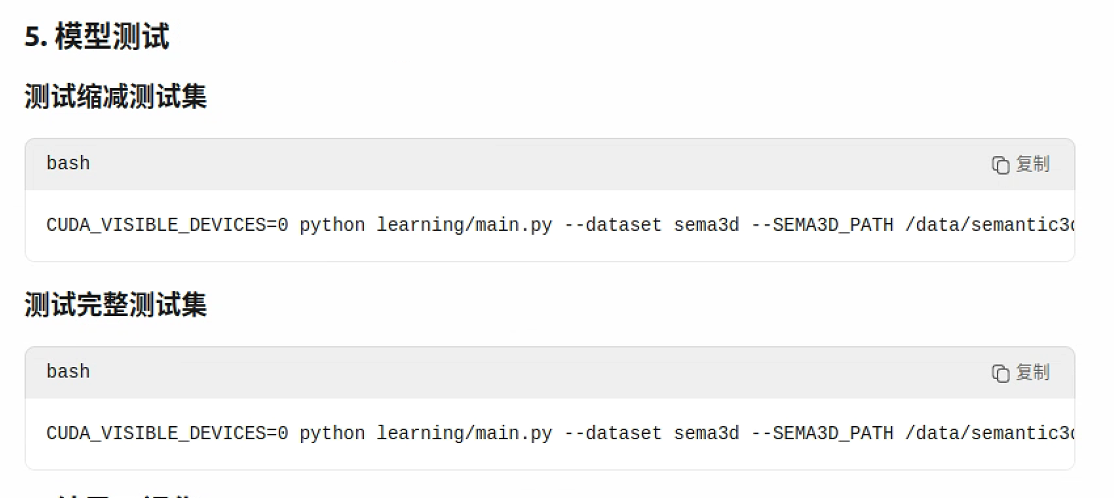The height and width of the screenshot is (498, 1114).
Task: Click learning/main.py in the second command
Action: click(464, 433)
